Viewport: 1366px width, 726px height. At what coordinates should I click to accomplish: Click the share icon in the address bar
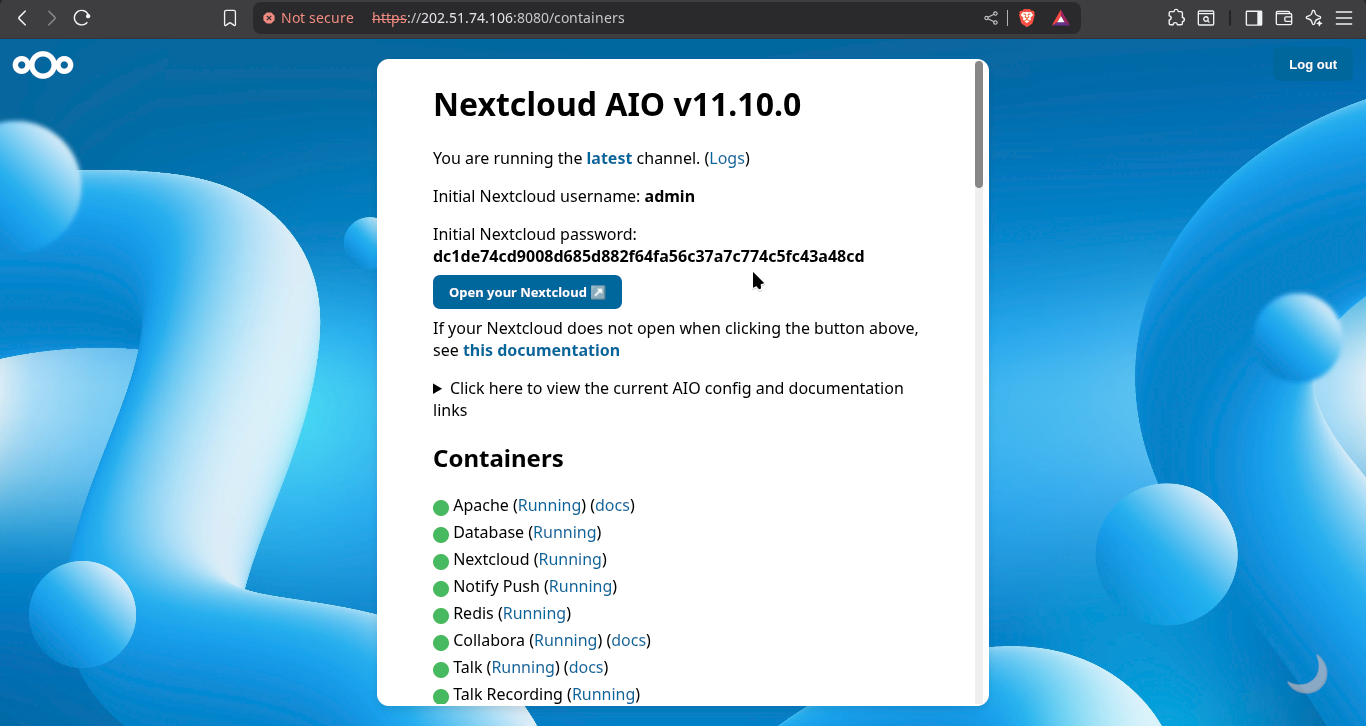coord(991,18)
